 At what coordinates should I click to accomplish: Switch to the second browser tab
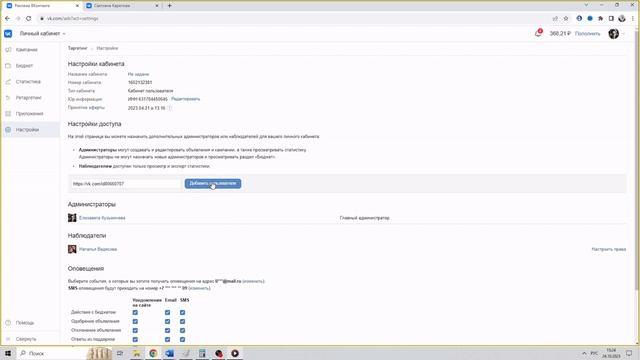(x=122, y=6)
